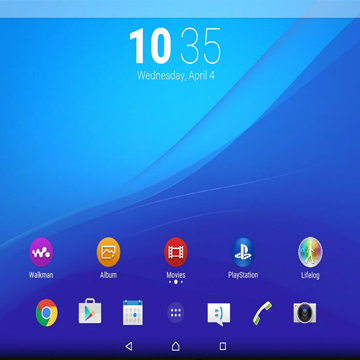Switch to the left home page dot
Viewport: 360px width, 360px height.
point(170,282)
